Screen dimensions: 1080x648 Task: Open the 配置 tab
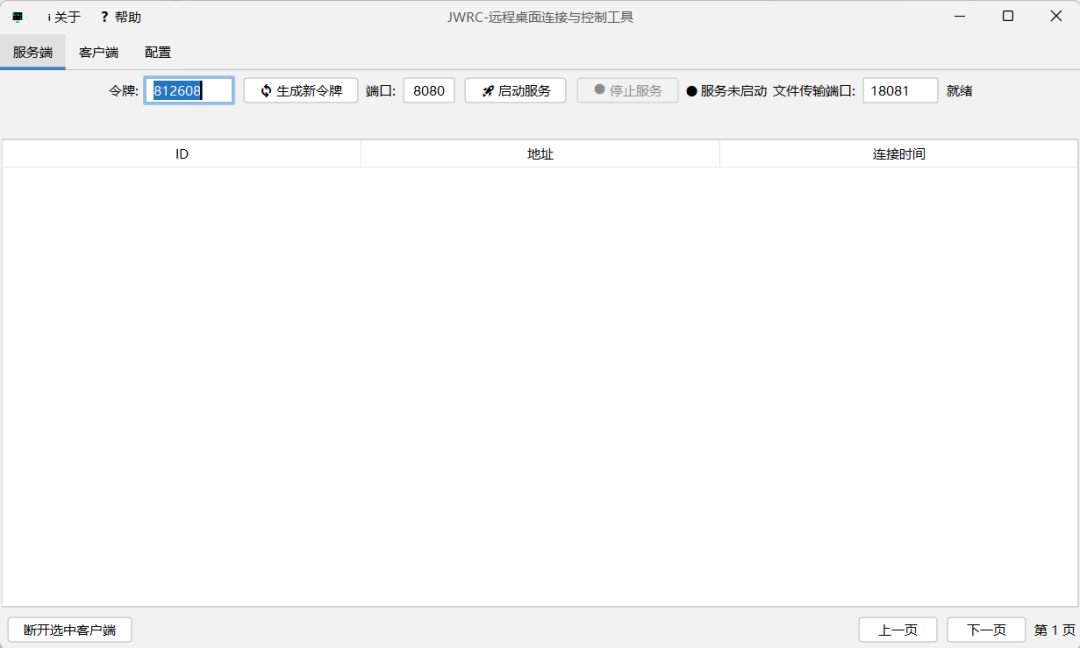tap(157, 52)
